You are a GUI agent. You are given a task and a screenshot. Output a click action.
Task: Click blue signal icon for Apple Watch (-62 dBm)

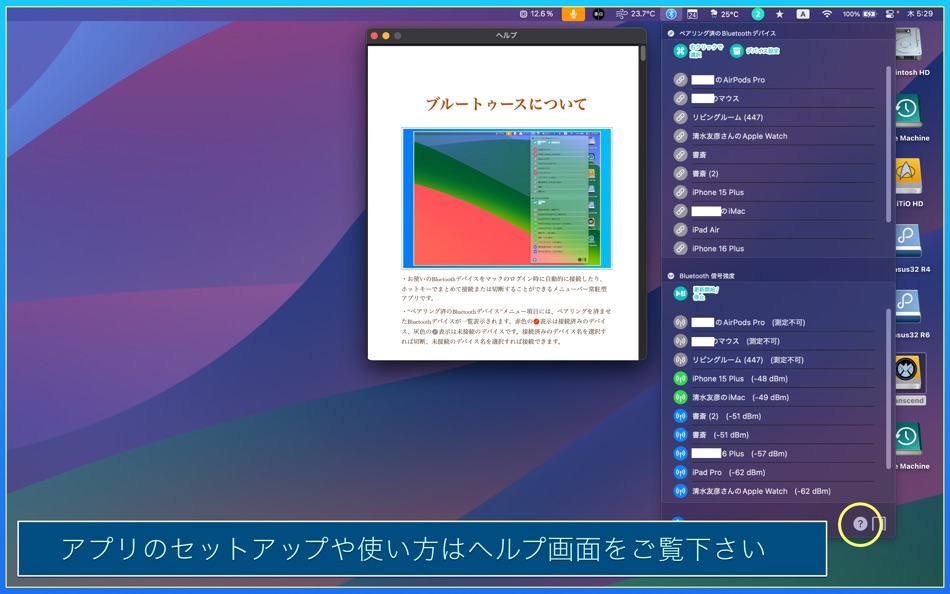680,491
